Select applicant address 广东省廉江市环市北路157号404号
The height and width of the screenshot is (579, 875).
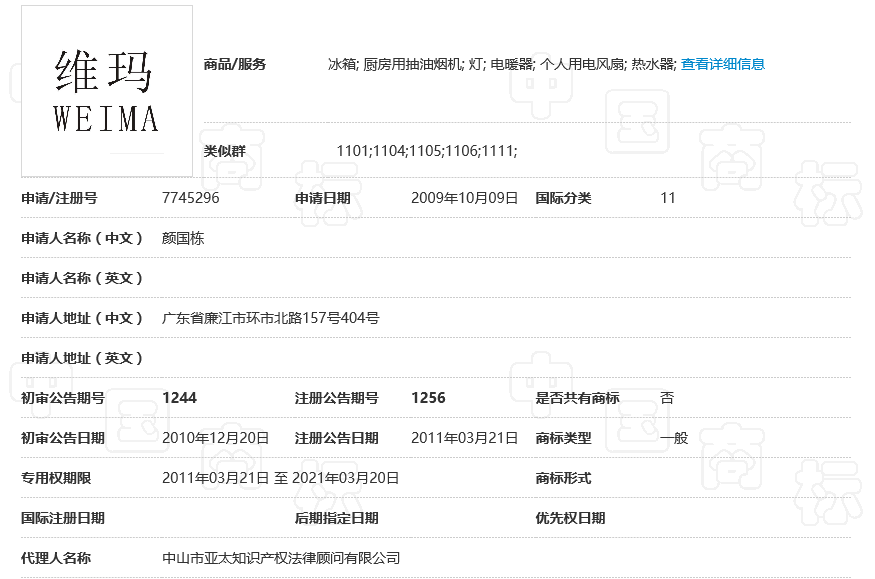point(271,318)
